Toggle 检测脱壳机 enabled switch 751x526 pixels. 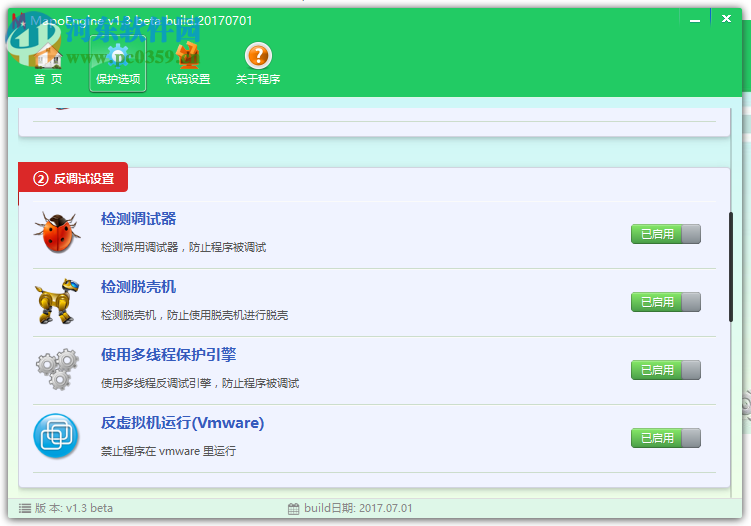click(x=666, y=302)
